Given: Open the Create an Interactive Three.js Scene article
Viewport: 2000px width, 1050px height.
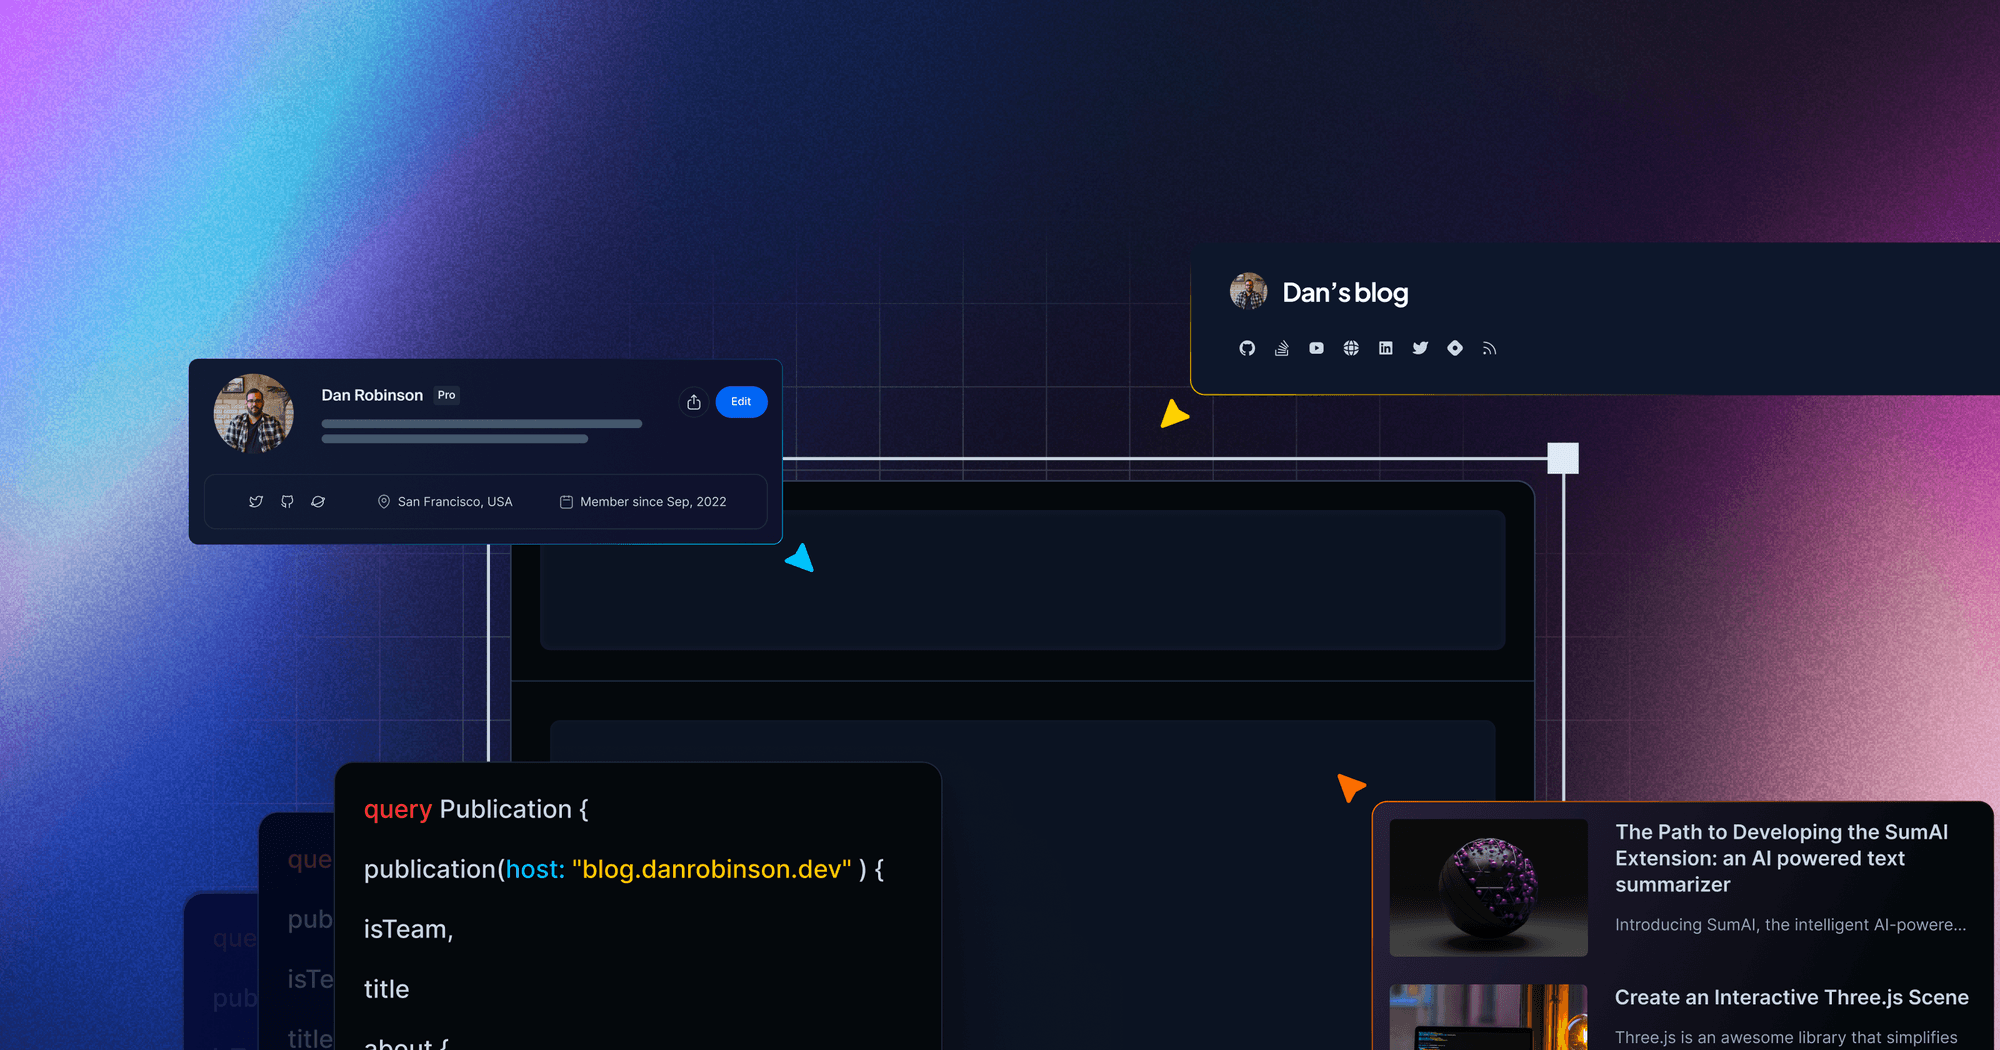Looking at the screenshot, I should coord(1791,997).
